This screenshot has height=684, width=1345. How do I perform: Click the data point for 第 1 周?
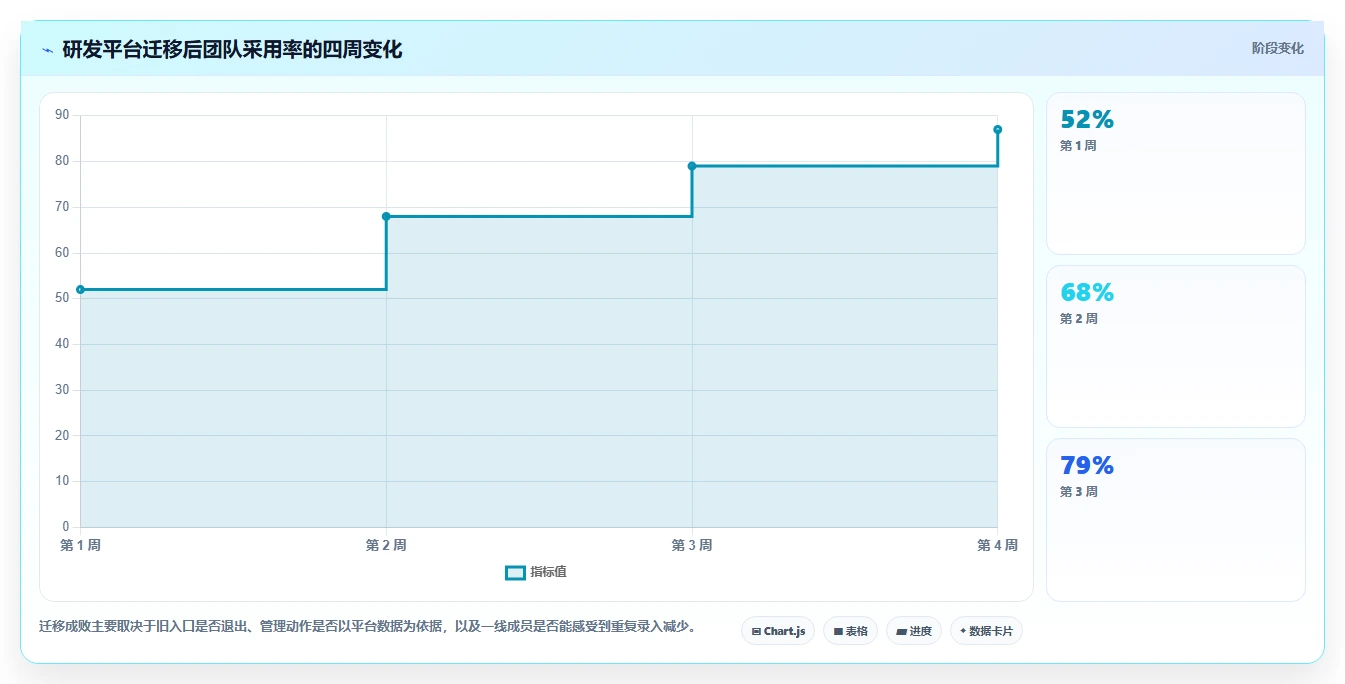click(80, 290)
